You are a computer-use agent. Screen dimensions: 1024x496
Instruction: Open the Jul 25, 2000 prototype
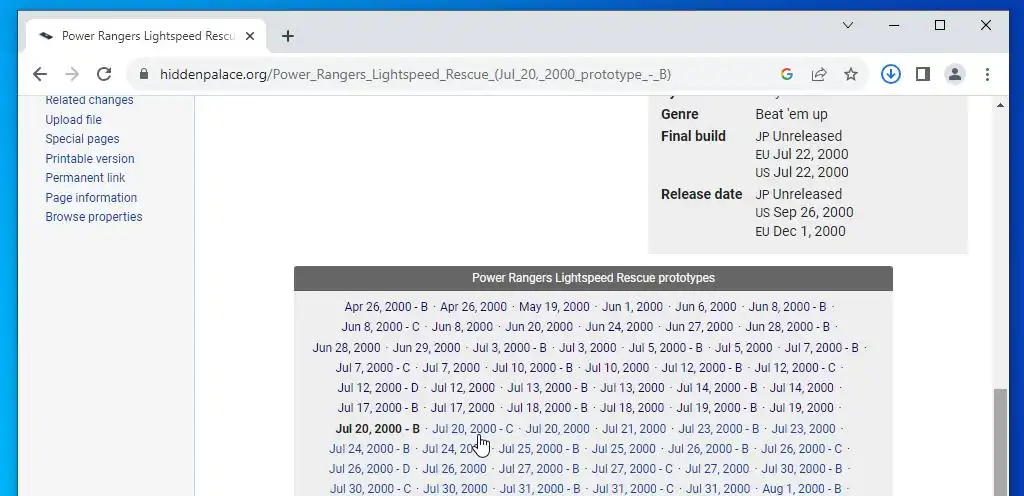tap(623, 449)
